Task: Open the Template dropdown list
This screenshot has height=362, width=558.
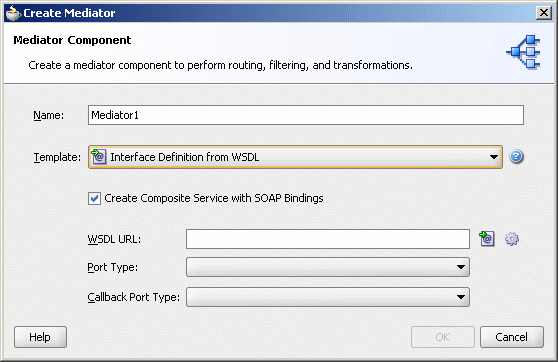Action: [295, 157]
